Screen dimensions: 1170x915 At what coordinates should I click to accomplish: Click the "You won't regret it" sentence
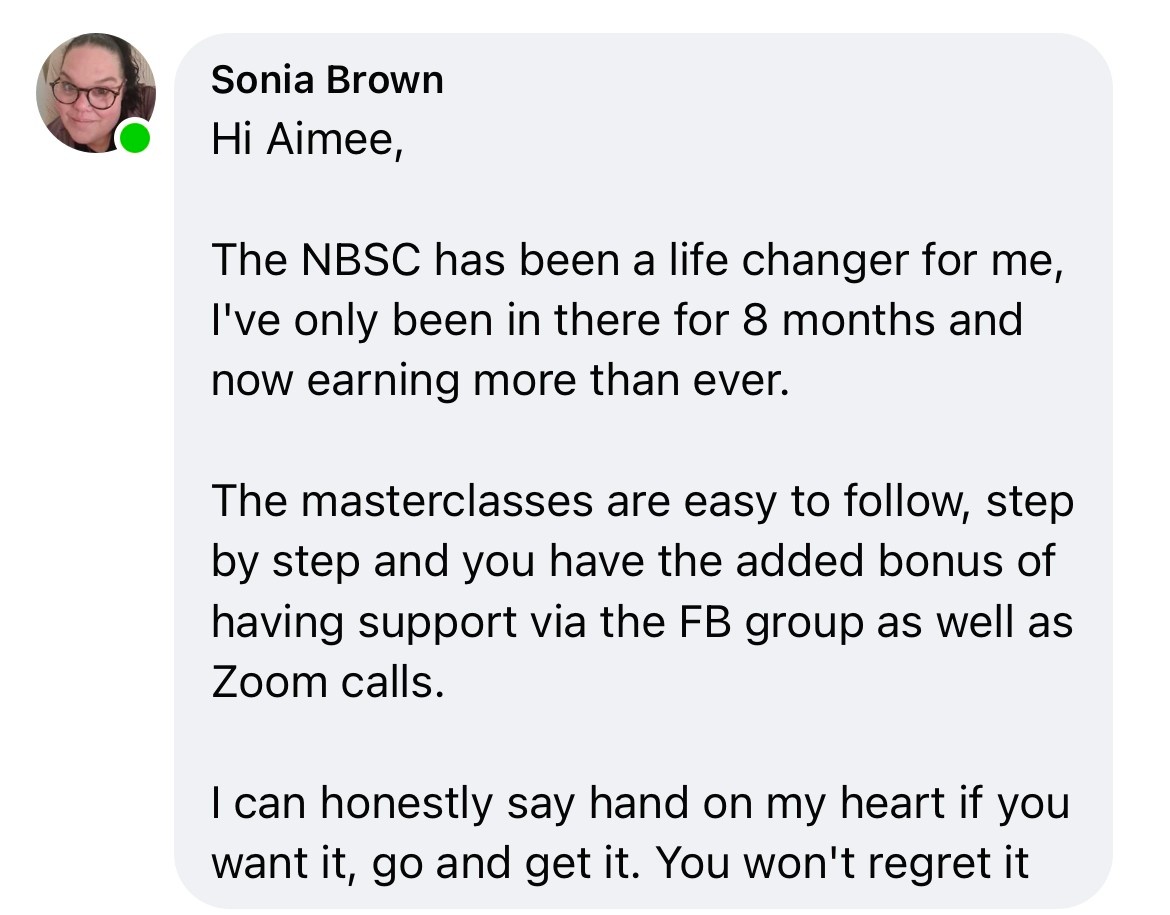(842, 863)
